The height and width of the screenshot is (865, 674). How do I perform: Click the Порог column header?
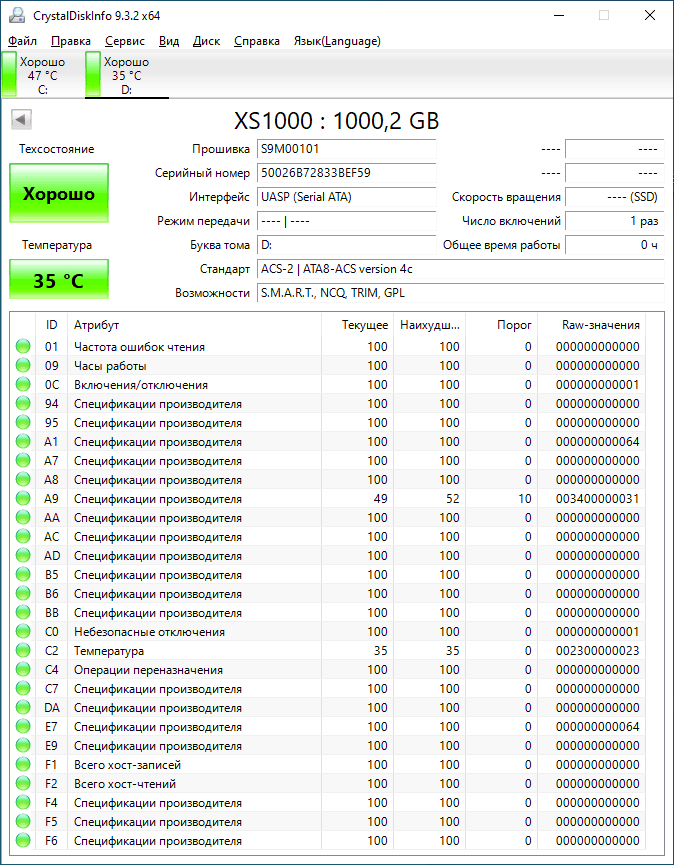coord(501,325)
